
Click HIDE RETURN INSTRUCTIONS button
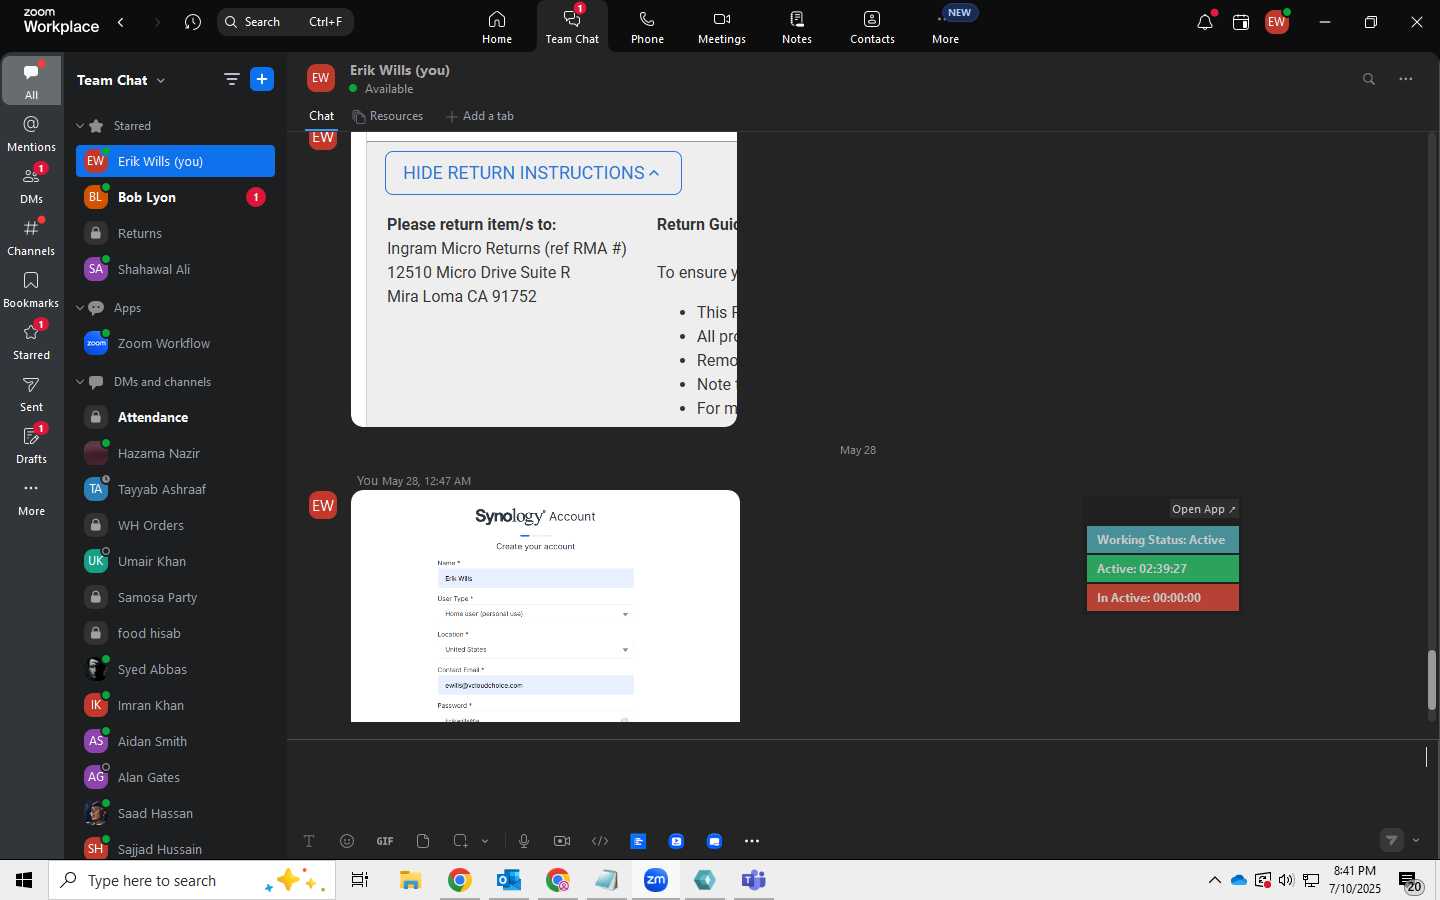point(533,173)
